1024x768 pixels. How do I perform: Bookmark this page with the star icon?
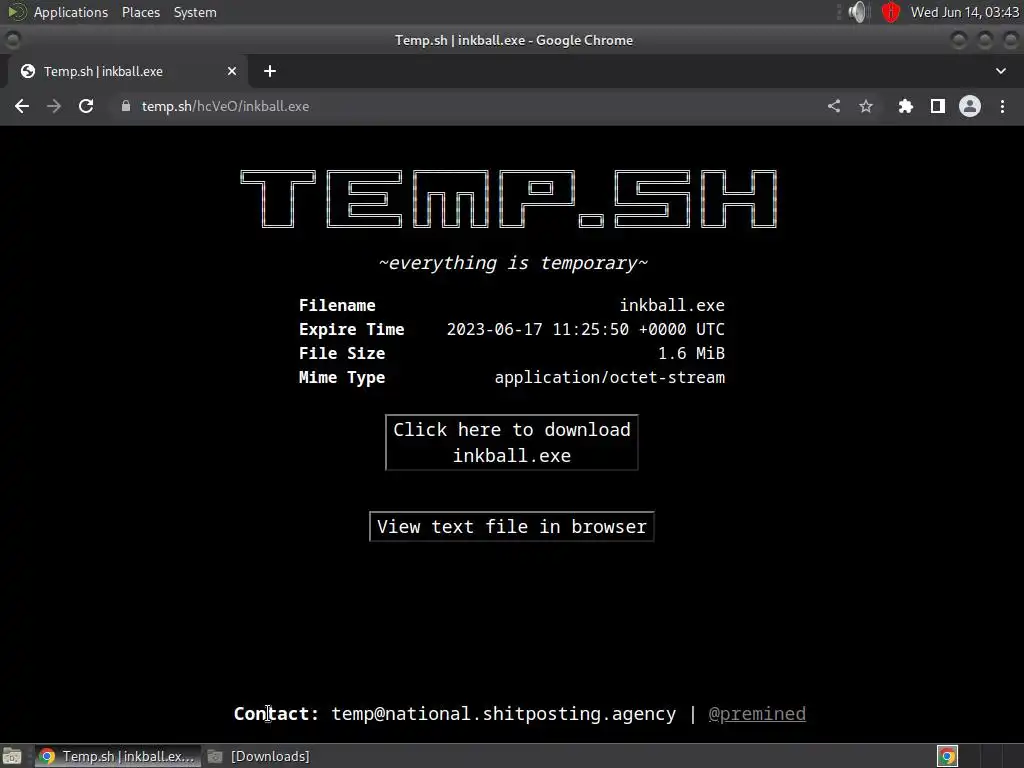(x=866, y=106)
